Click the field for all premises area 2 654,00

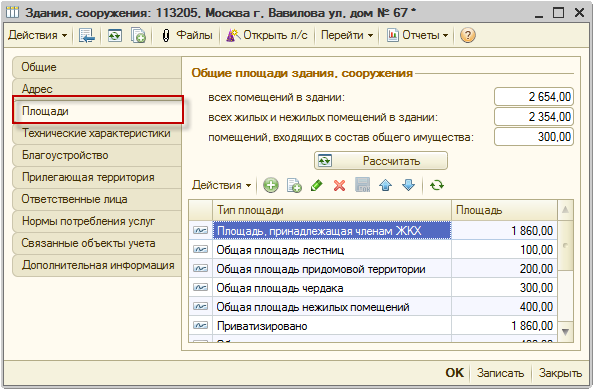pyautogui.click(x=534, y=97)
